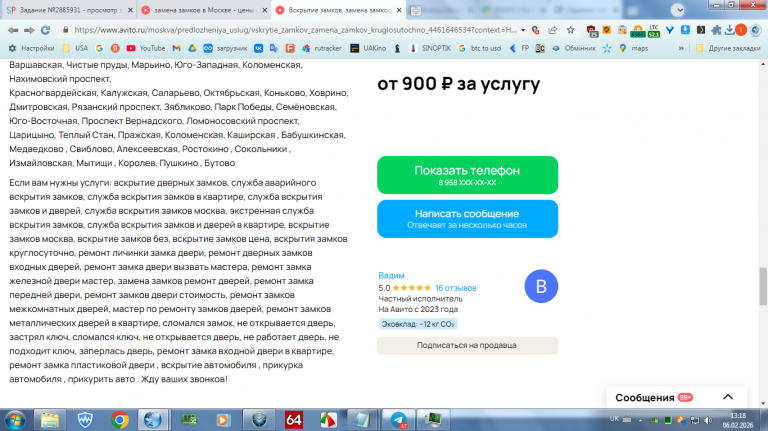This screenshot has width=768, height=431.
Task: Open the SINOPTIK weather bookmark
Action: [x=430, y=48]
